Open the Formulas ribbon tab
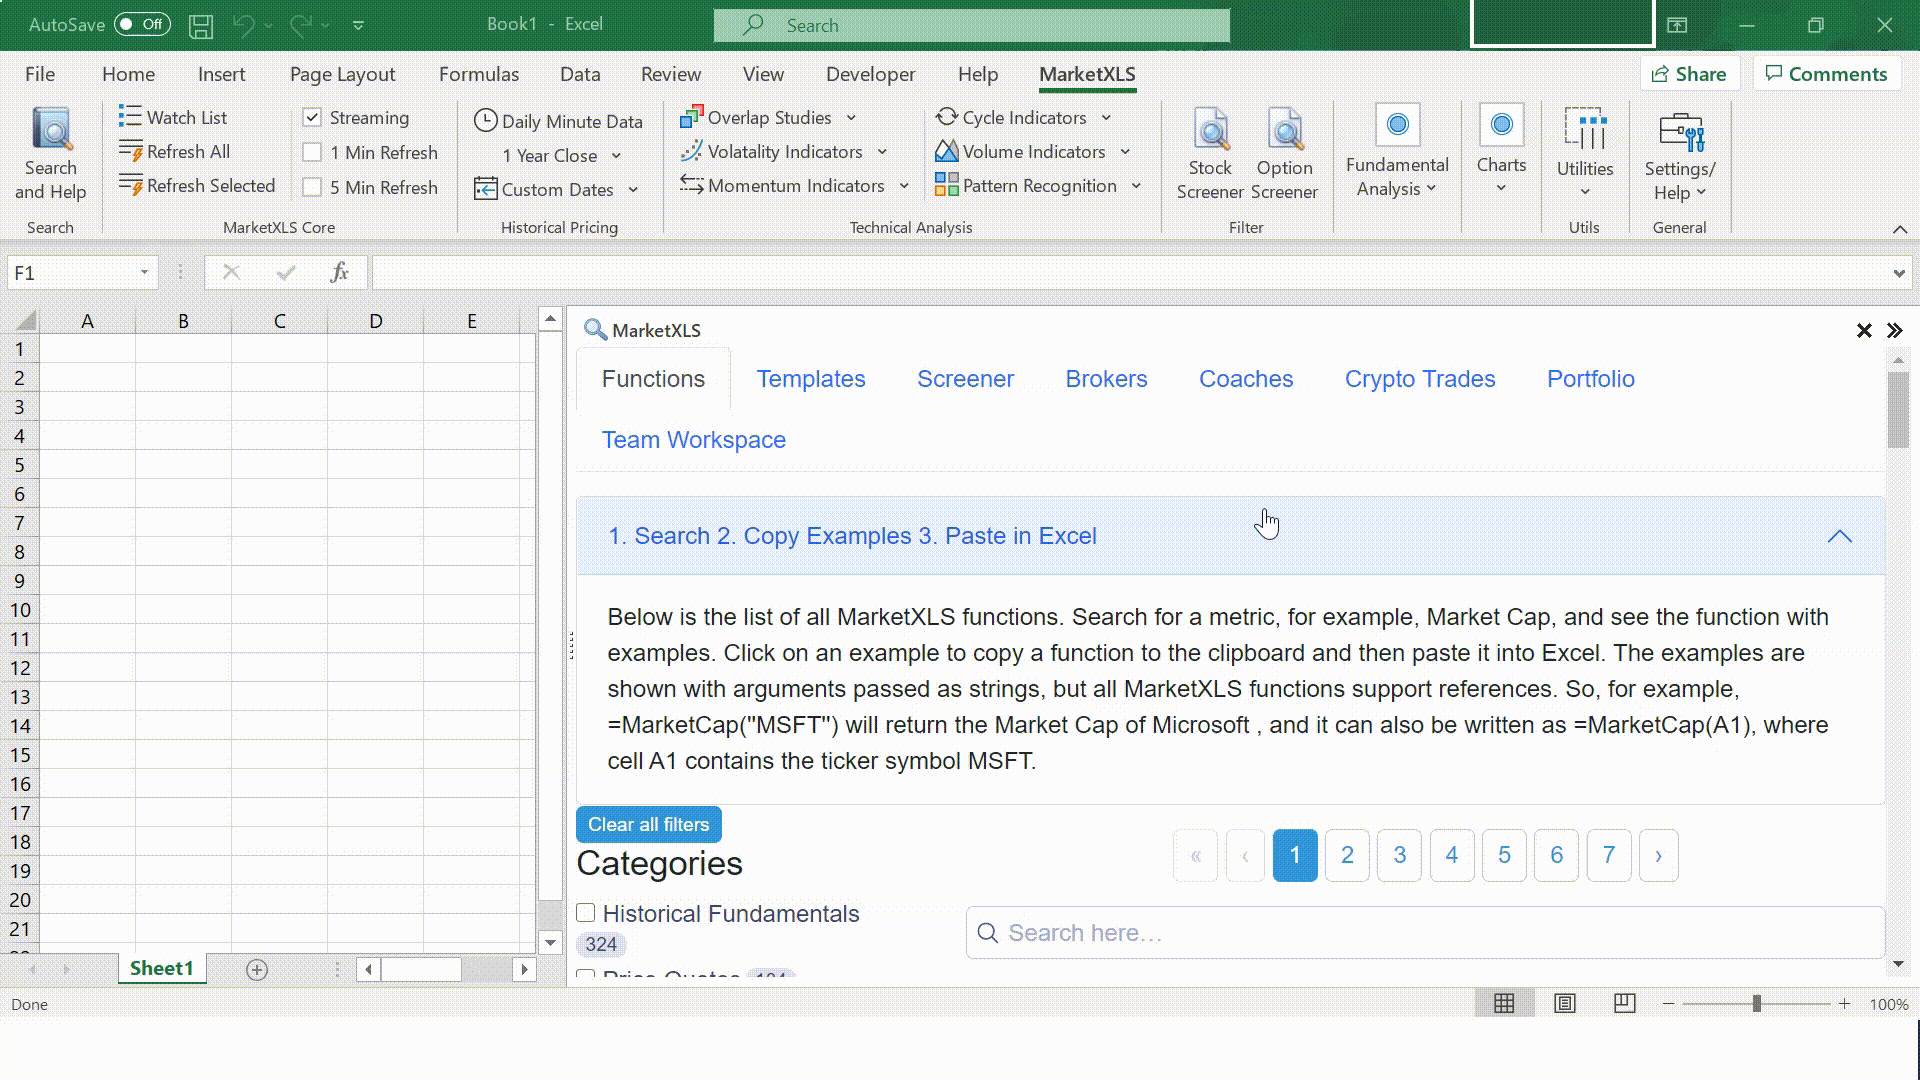The height and width of the screenshot is (1080, 1920). tap(479, 74)
